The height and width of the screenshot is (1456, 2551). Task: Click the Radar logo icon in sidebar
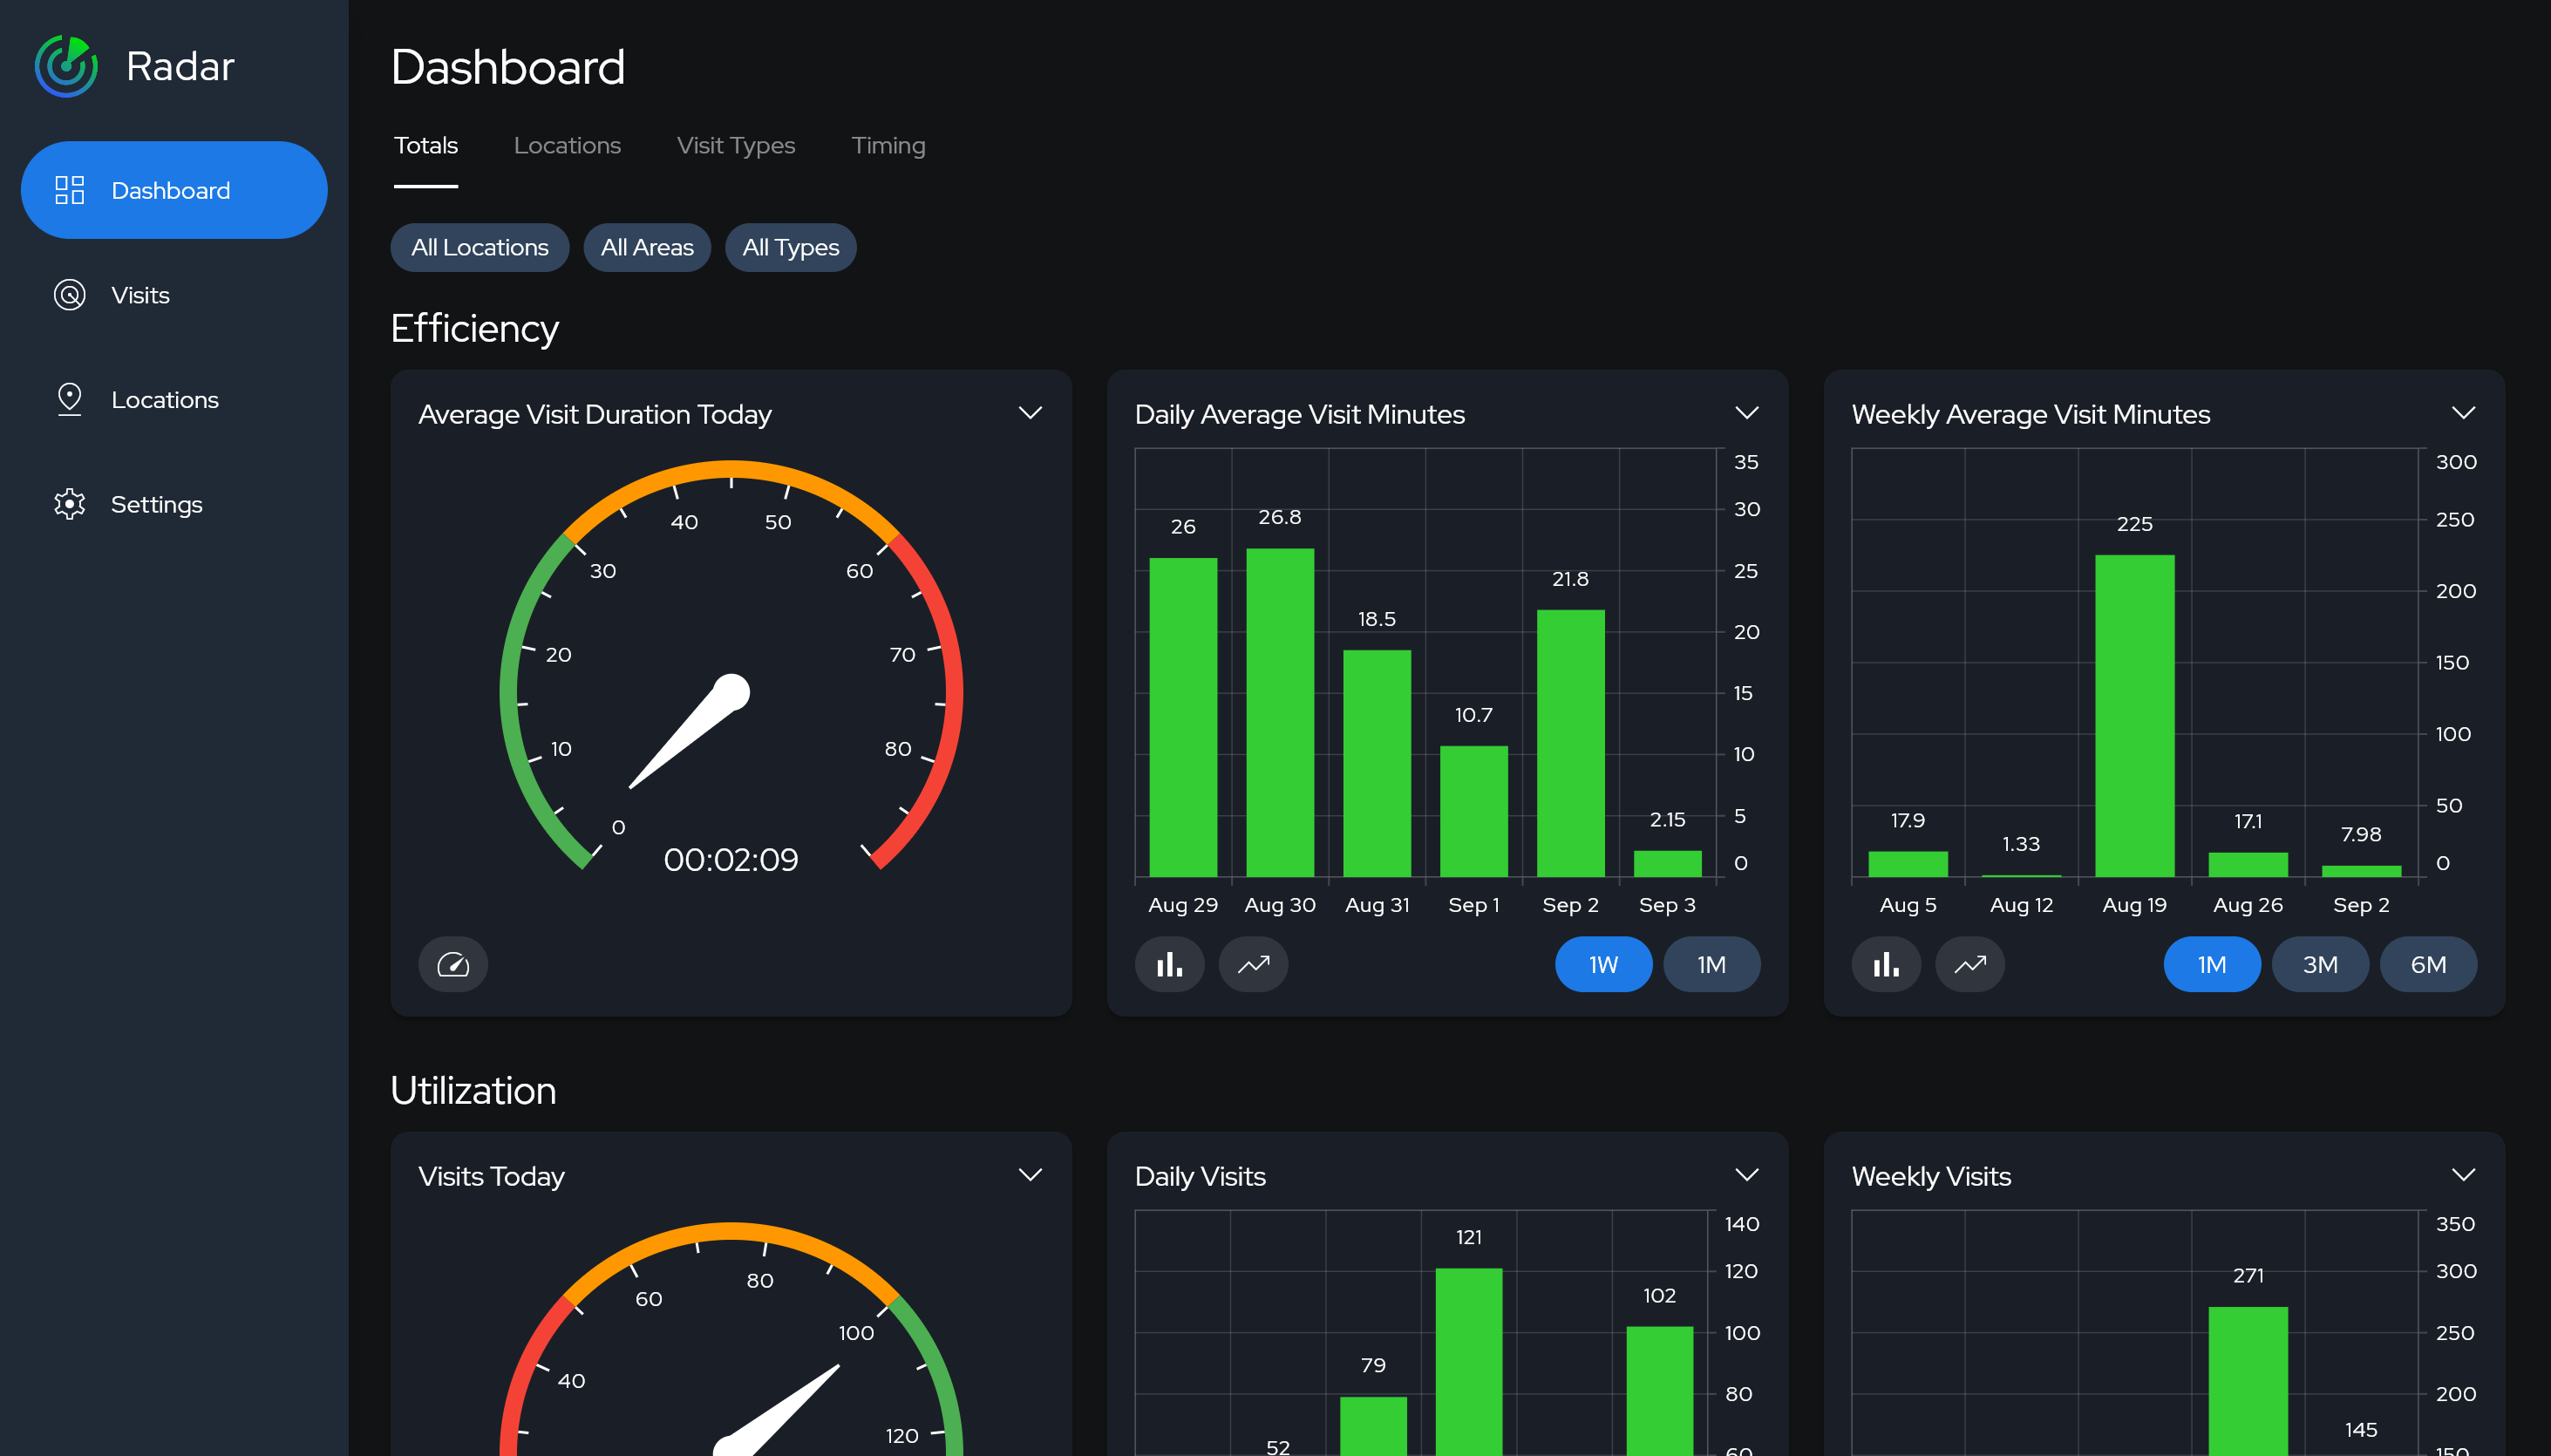(65, 65)
